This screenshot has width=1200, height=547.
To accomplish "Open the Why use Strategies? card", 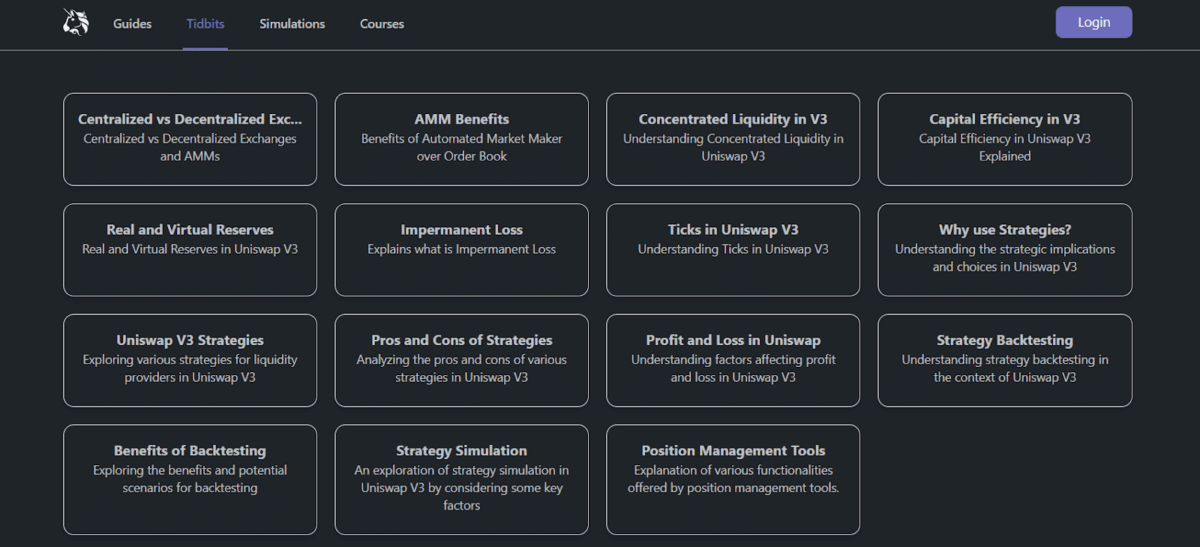I will coord(1005,250).
